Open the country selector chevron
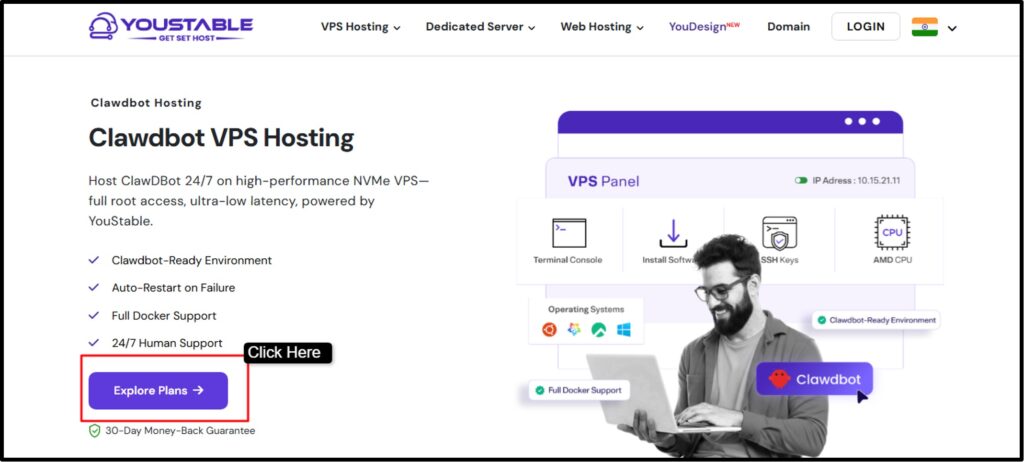Image resolution: width=1024 pixels, height=462 pixels. click(952, 28)
